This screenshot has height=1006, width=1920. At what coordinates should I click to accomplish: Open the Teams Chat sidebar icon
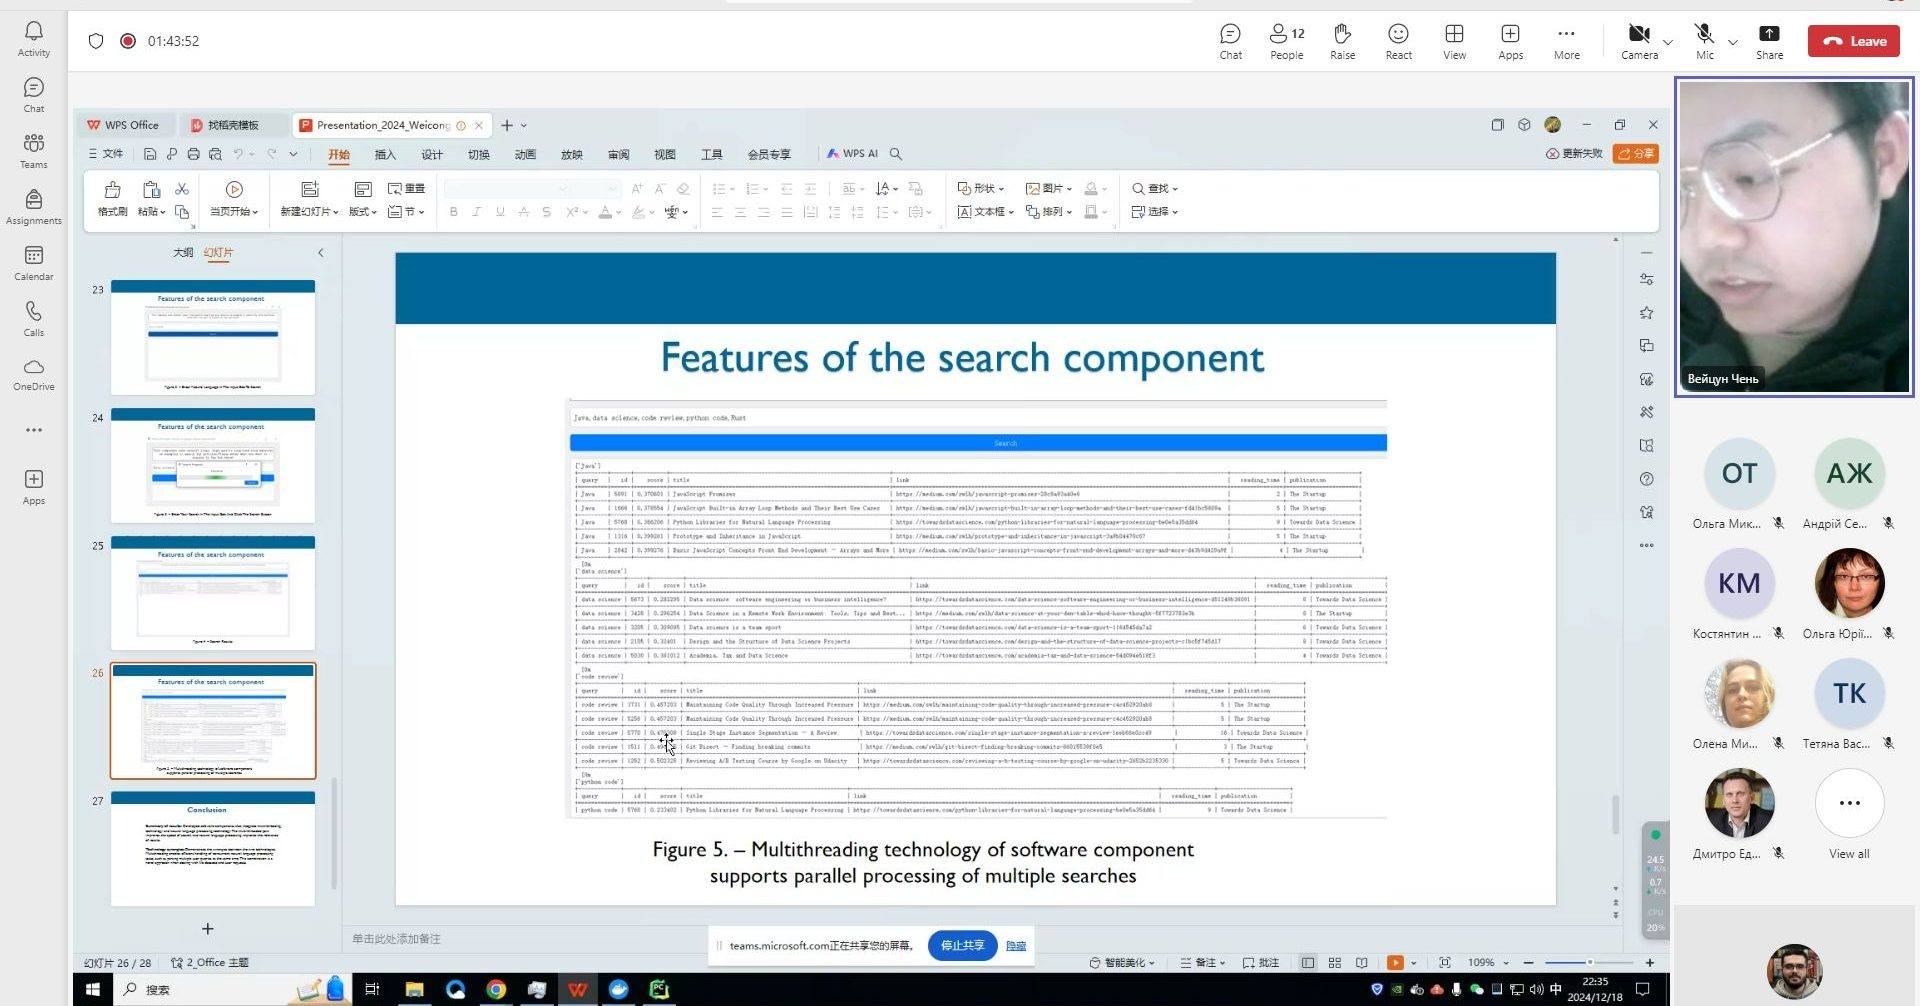tap(33, 95)
